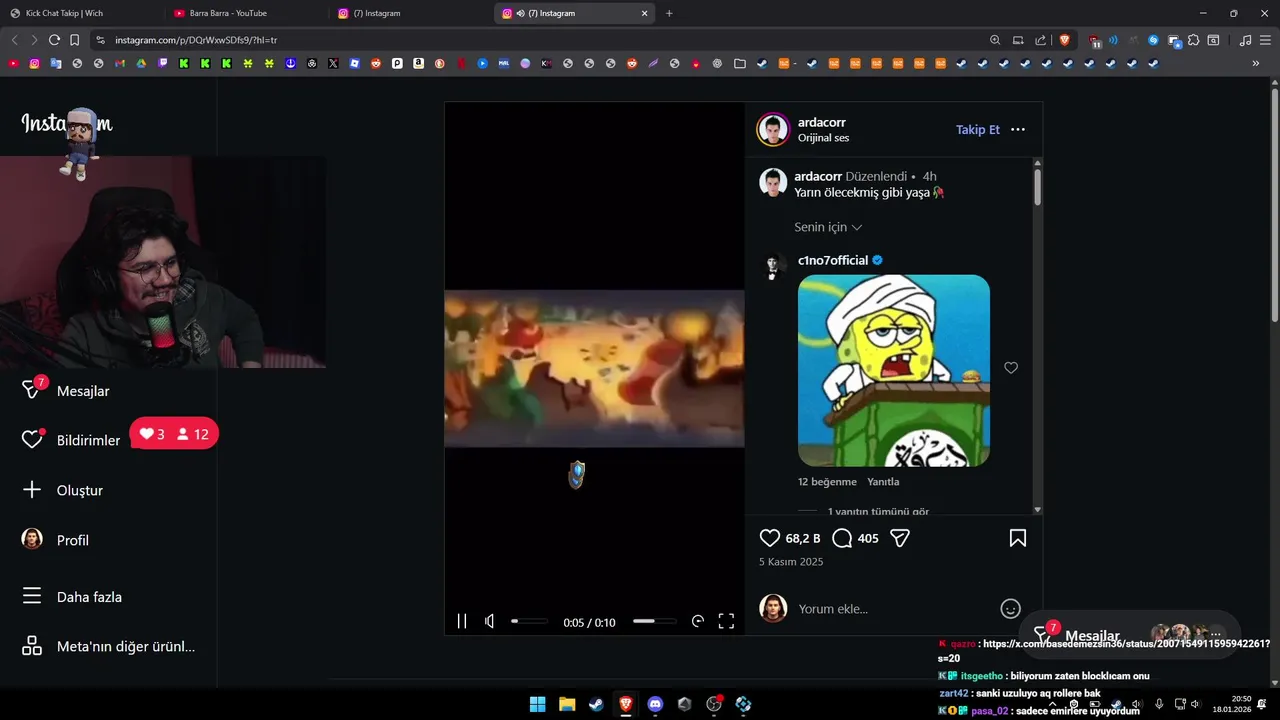Click the SpongeBob GIF comment image
Screen dimensions: 1280x720
[894, 370]
